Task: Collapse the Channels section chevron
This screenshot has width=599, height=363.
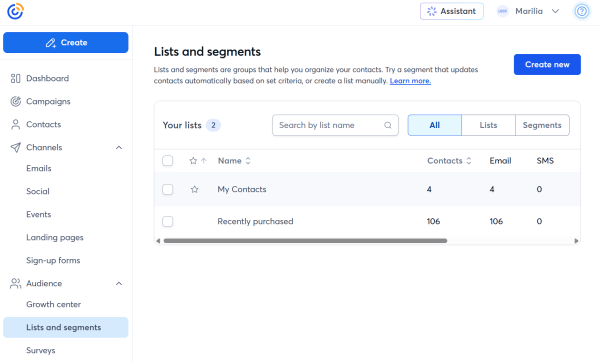Action: (119, 147)
